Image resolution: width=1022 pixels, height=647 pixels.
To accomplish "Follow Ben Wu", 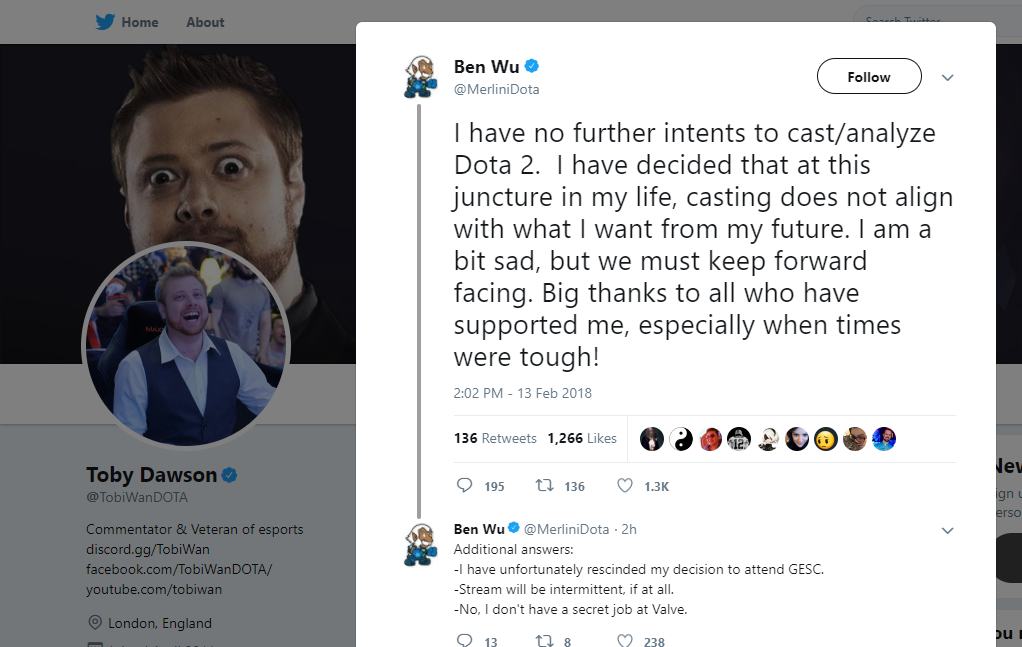I will (868, 77).
